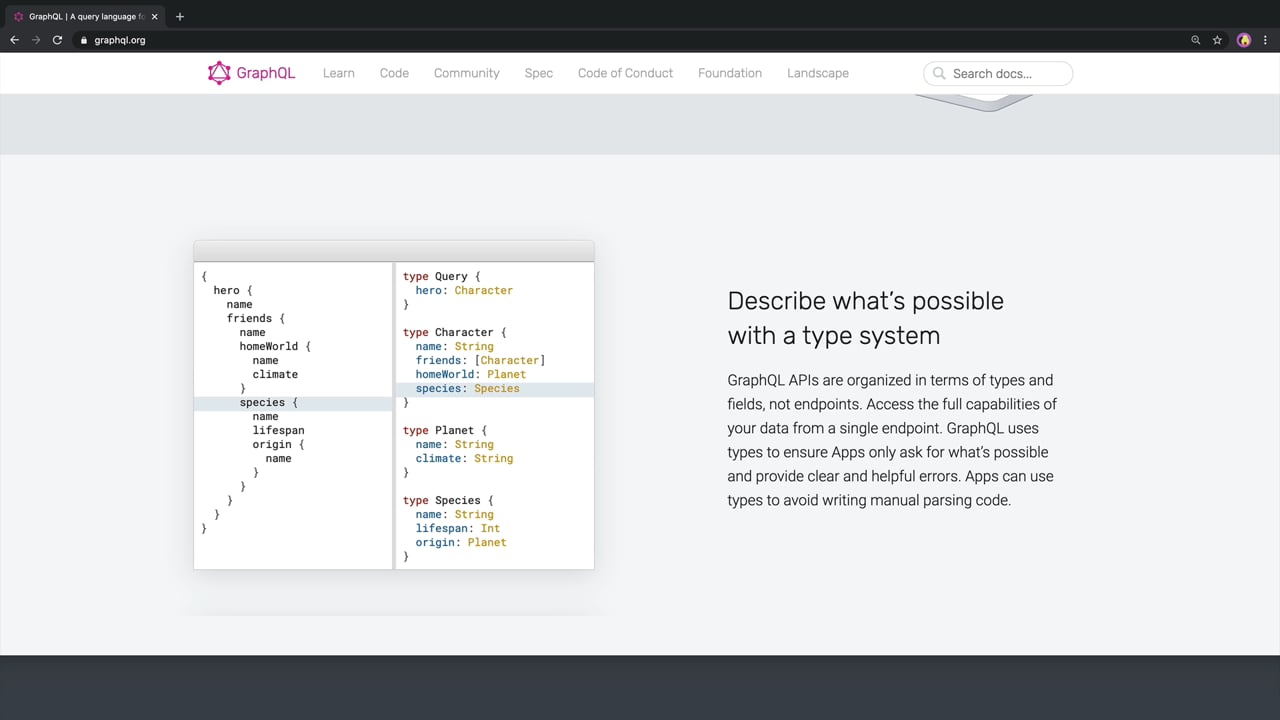This screenshot has width=1280, height=720.
Task: Click the GraphQL tab favicon
Action: (x=18, y=16)
